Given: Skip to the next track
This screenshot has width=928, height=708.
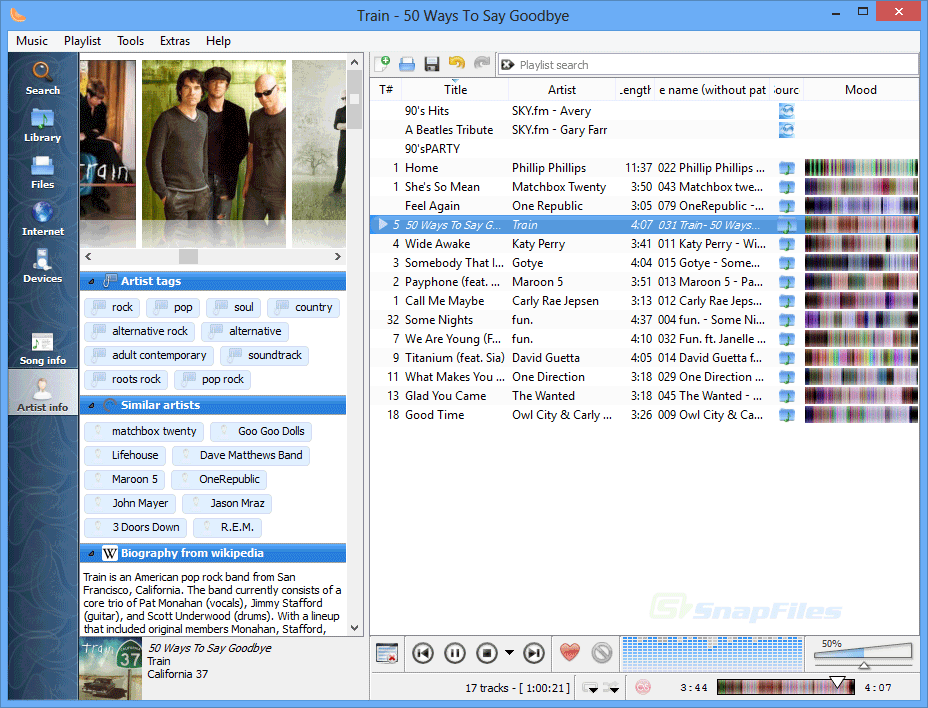Looking at the screenshot, I should pos(533,652).
